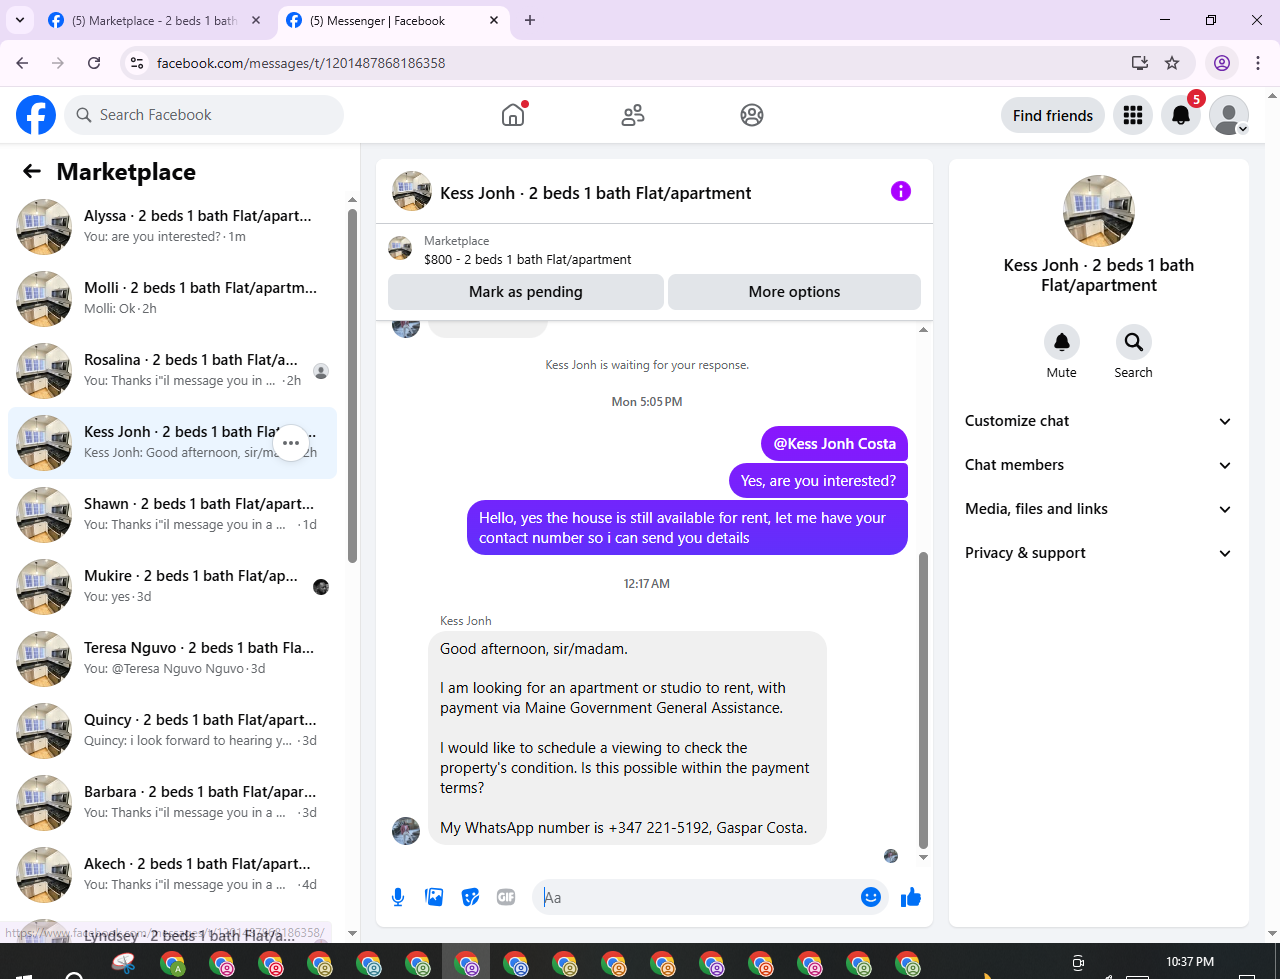Image resolution: width=1280 pixels, height=979 pixels.
Task: Click the Facebook logo home icon
Action: [x=36, y=115]
